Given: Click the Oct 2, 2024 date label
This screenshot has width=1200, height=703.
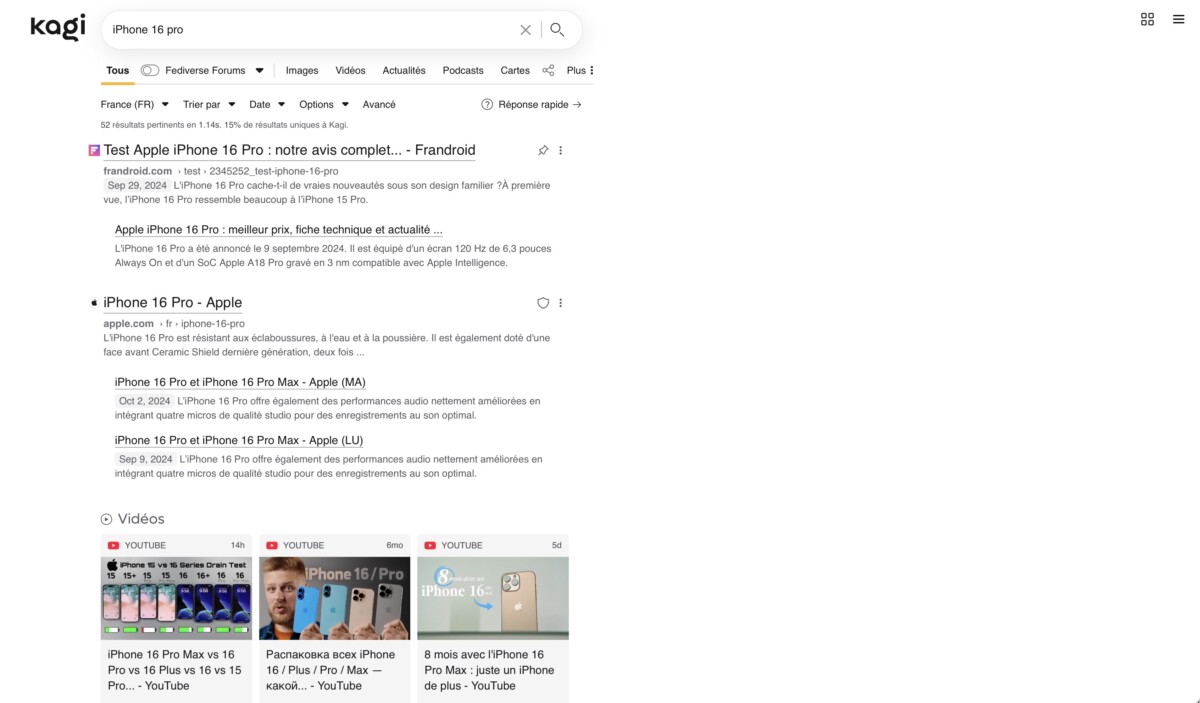Looking at the screenshot, I should [145, 401].
